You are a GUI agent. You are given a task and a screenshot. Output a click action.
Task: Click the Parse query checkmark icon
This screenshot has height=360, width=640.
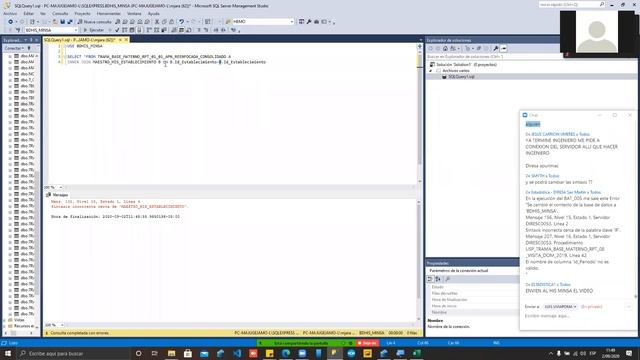(117, 30)
